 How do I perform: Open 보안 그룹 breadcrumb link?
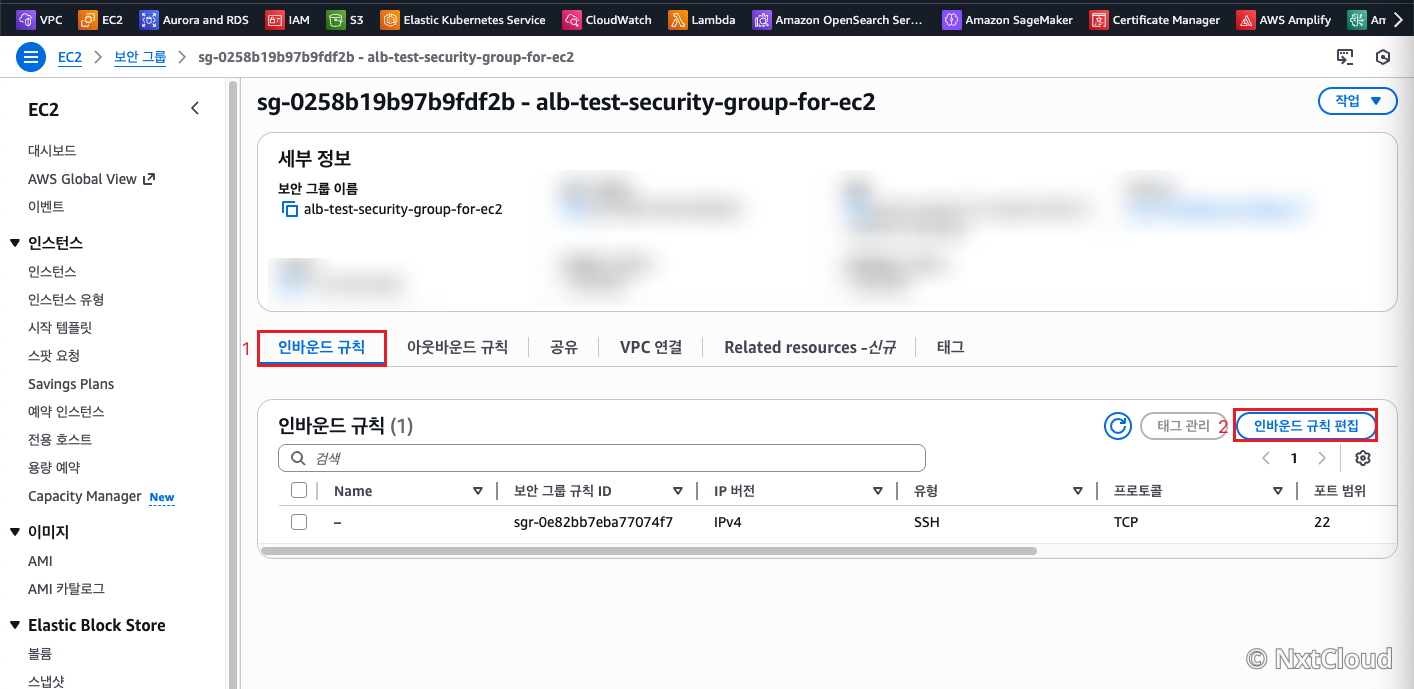coord(140,57)
